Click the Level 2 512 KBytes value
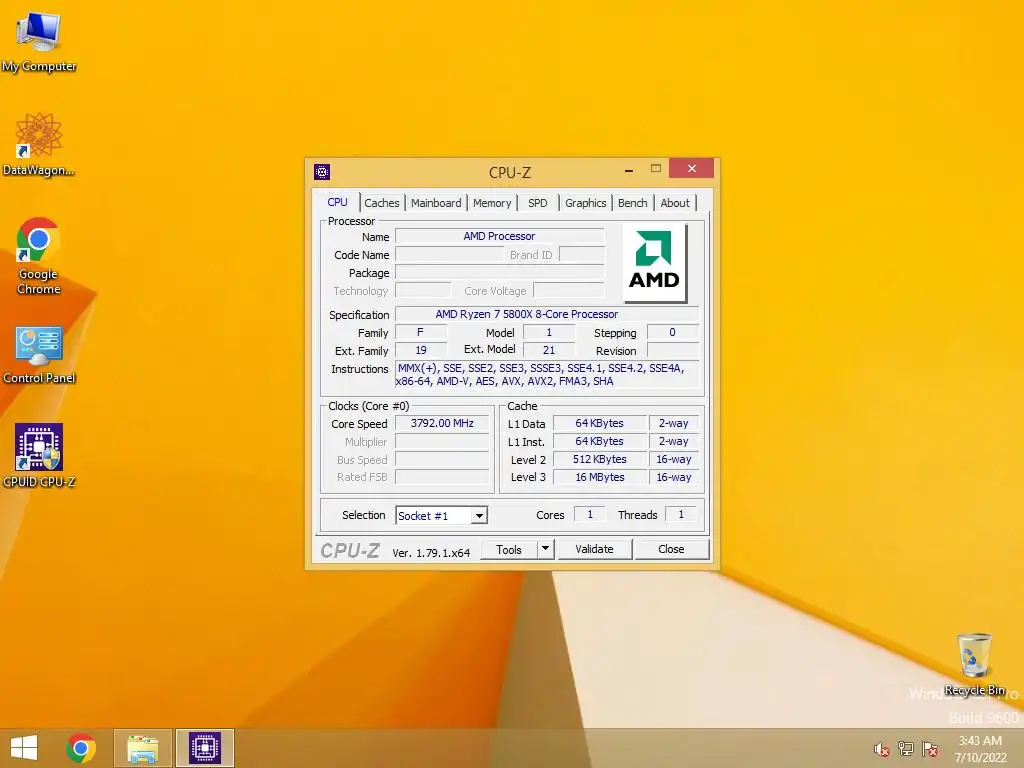This screenshot has height=768, width=1024. point(600,459)
